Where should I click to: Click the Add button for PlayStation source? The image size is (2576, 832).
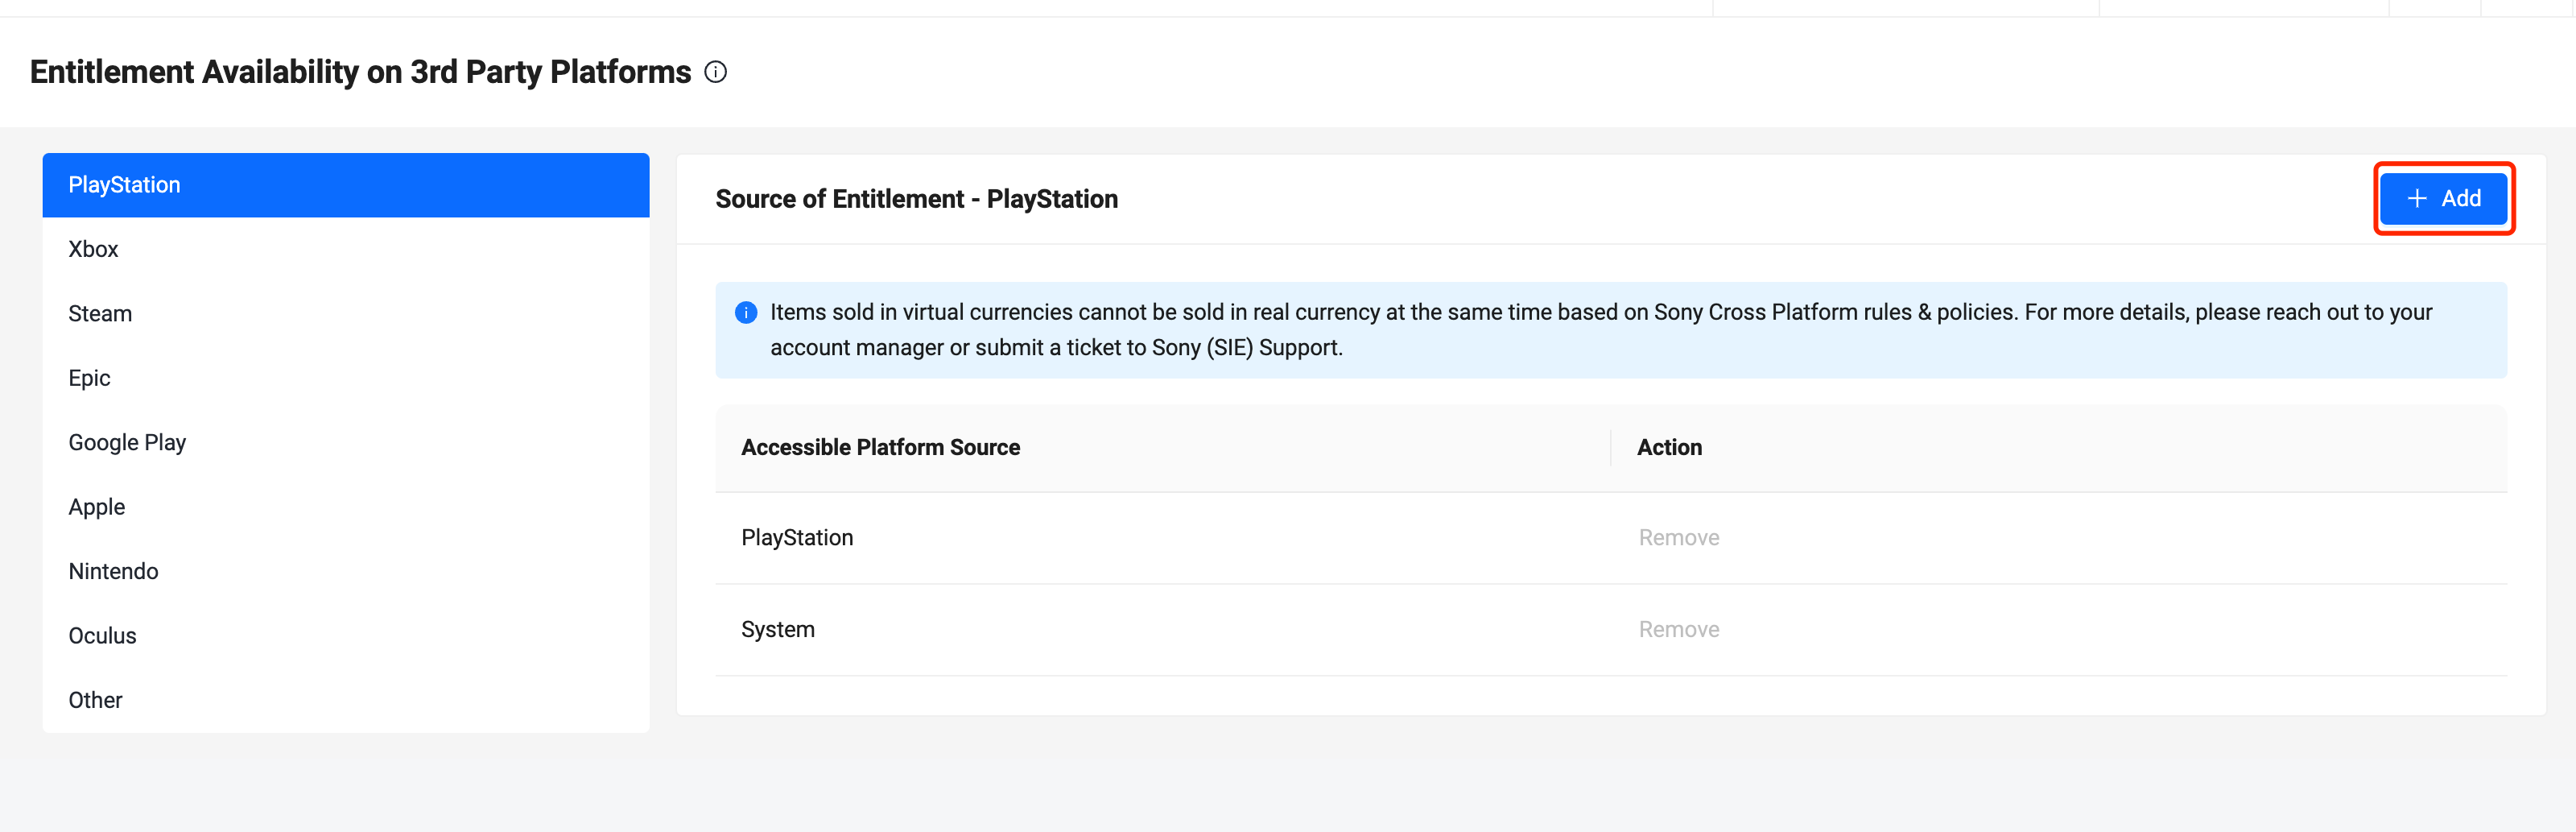[2443, 198]
